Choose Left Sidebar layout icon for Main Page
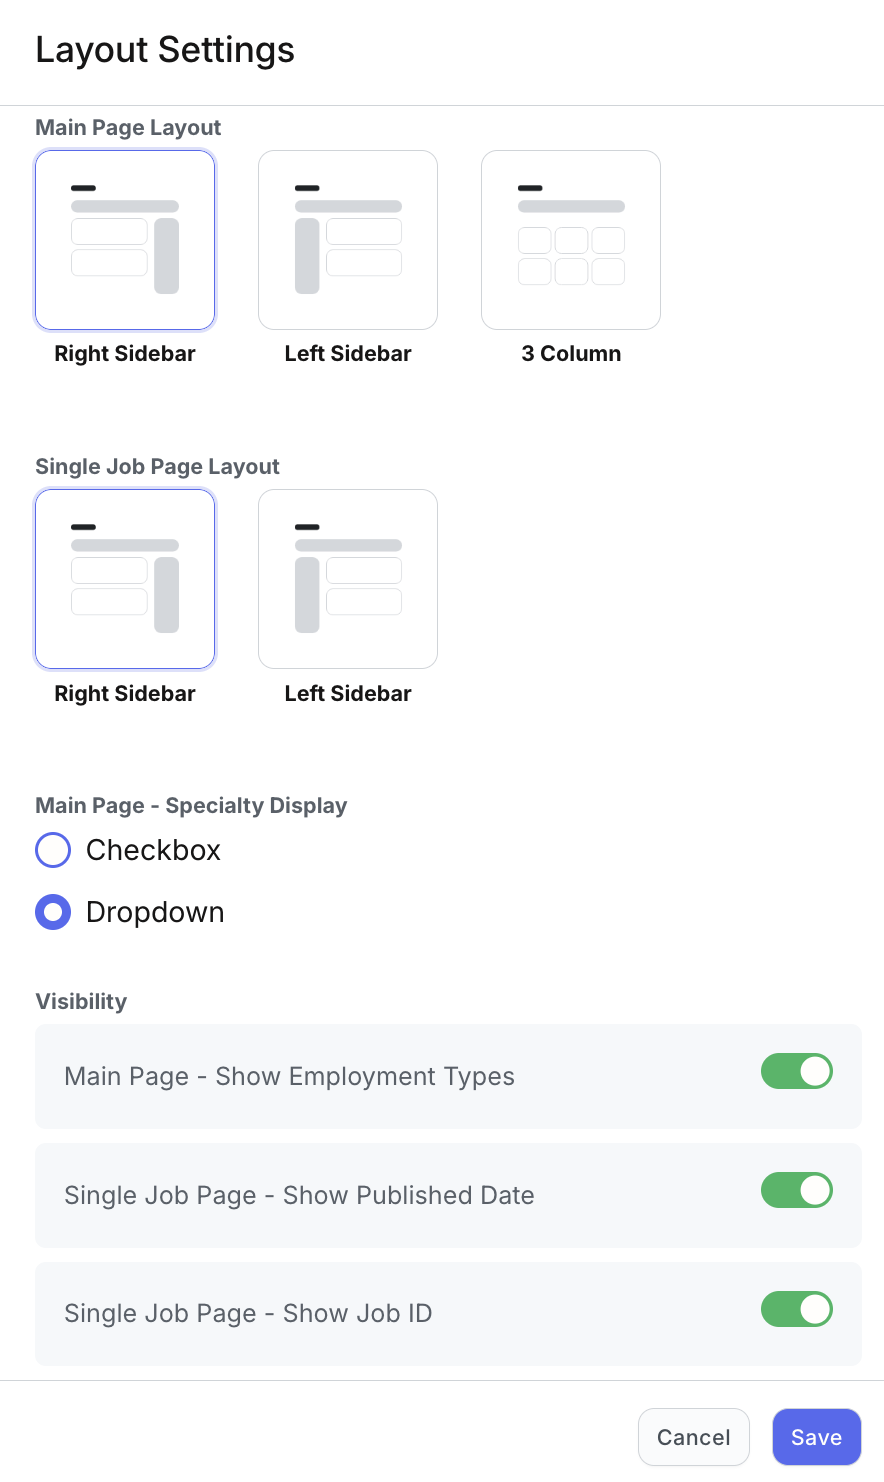 coord(348,240)
